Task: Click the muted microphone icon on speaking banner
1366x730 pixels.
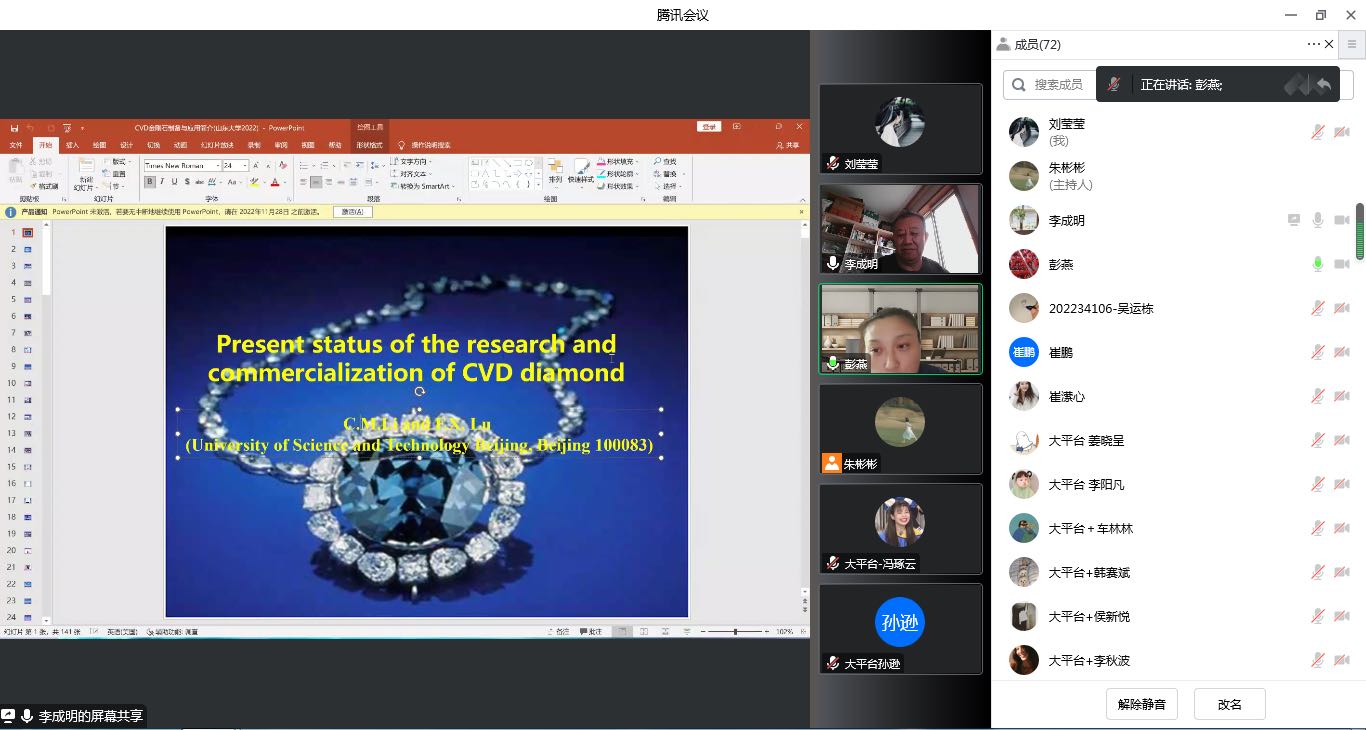Action: pos(1113,85)
